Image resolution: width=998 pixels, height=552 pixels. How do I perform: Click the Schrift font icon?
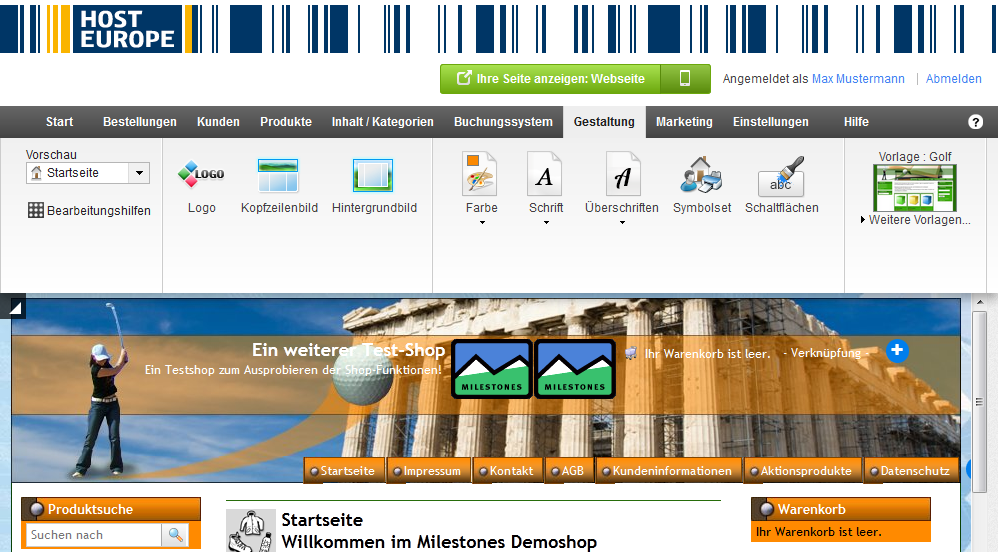(x=545, y=174)
